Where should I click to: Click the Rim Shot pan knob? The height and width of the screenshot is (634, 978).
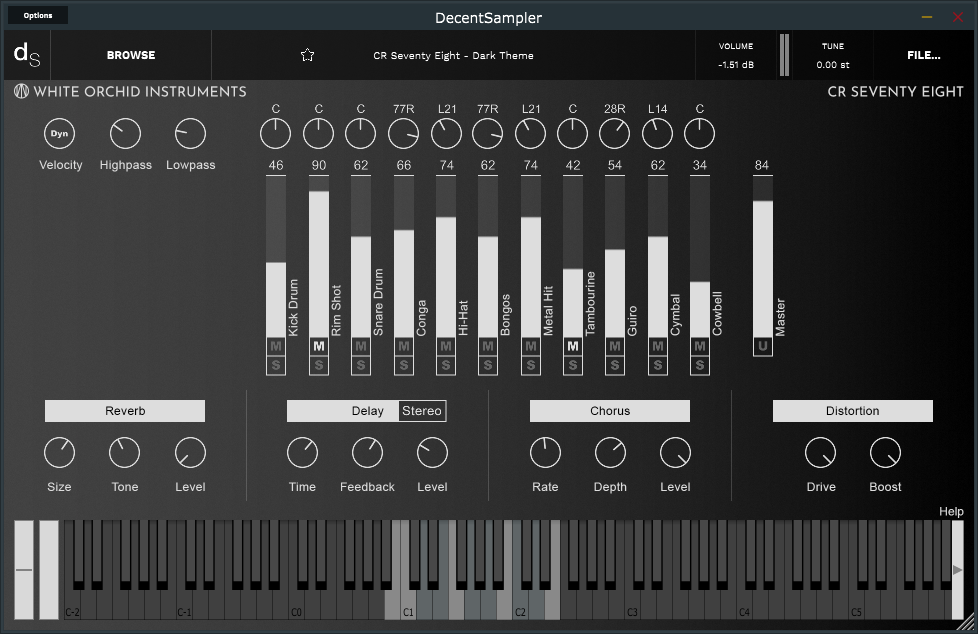pyautogui.click(x=318, y=134)
